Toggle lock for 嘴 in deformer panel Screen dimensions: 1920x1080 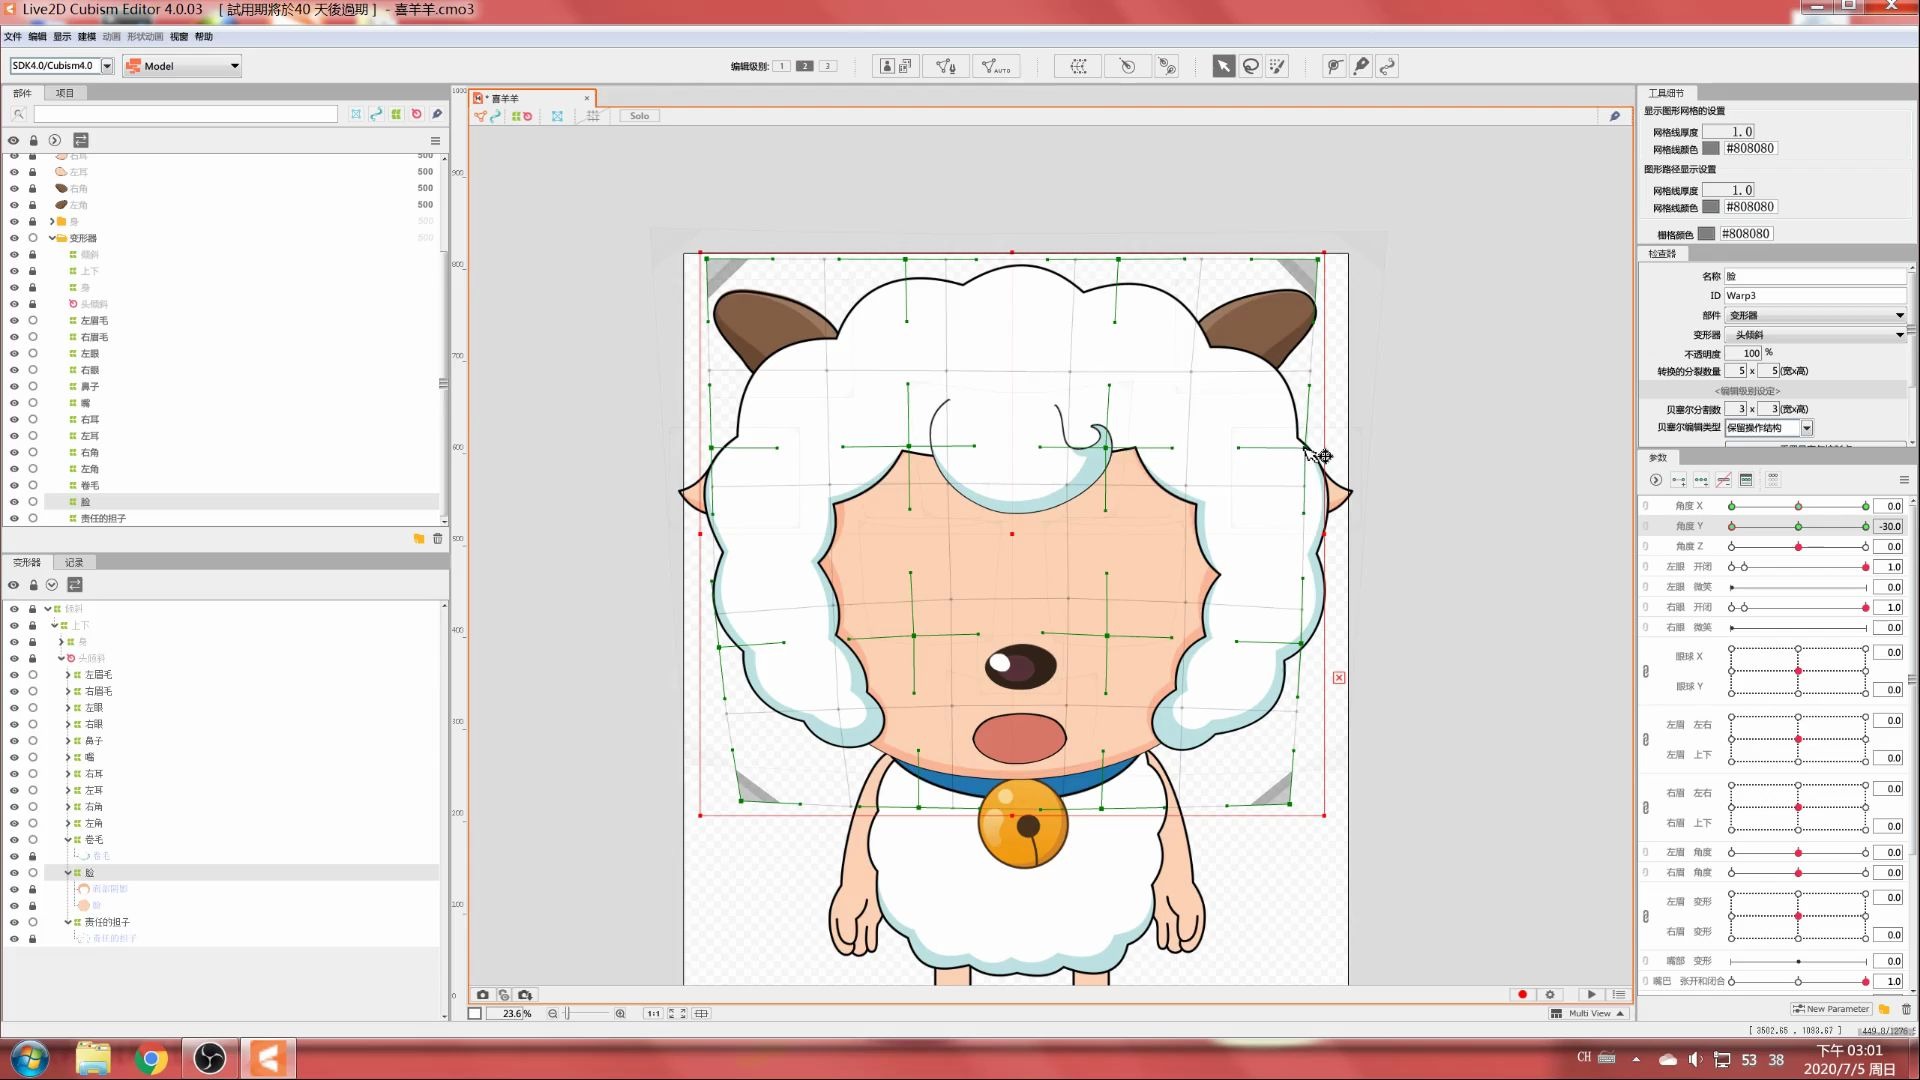click(x=33, y=757)
